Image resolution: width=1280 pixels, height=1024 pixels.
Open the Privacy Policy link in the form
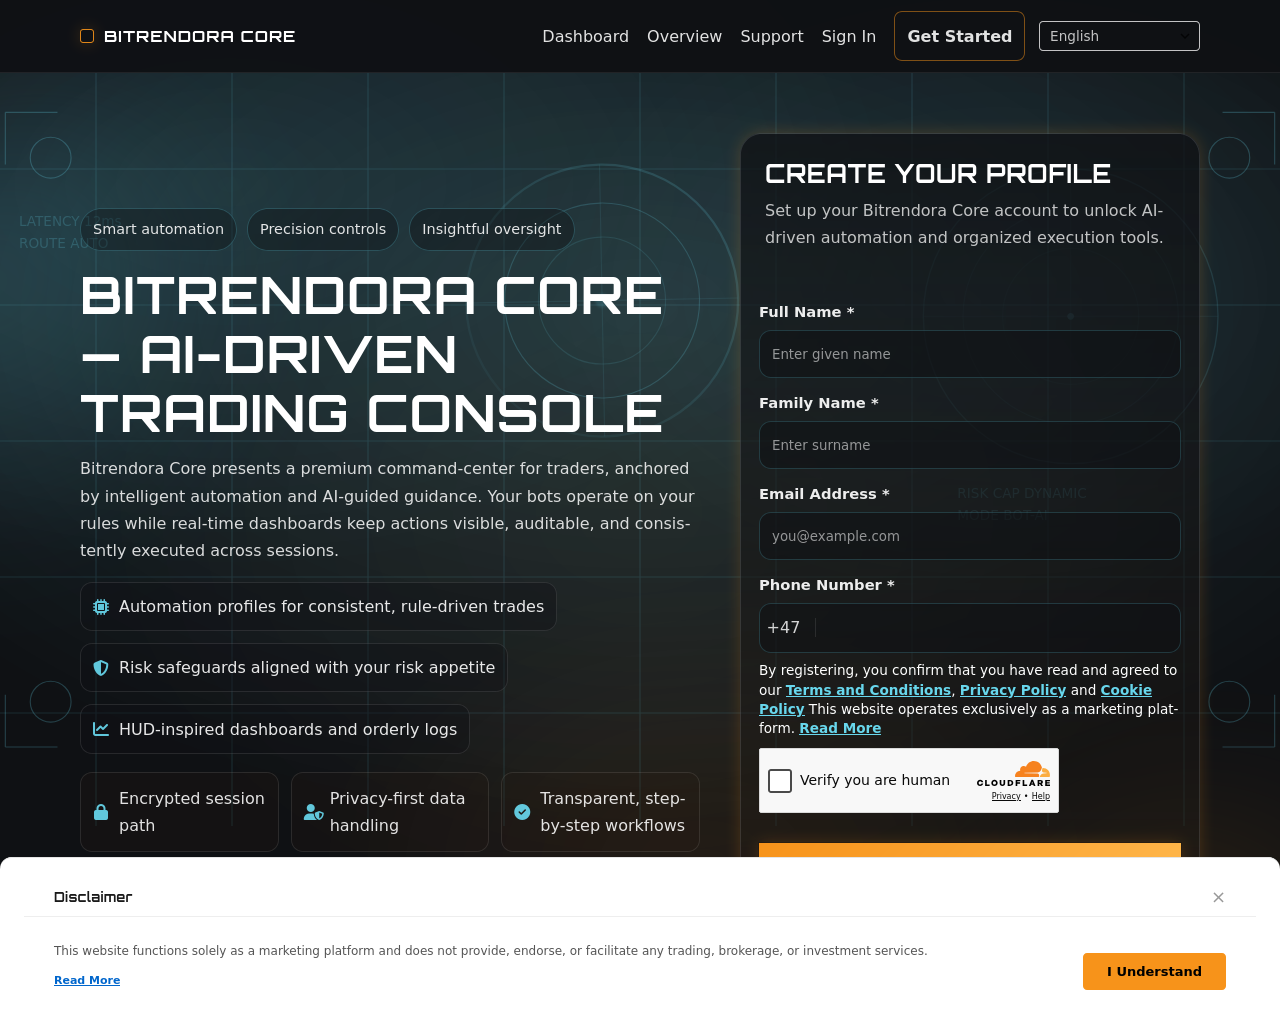1013,690
